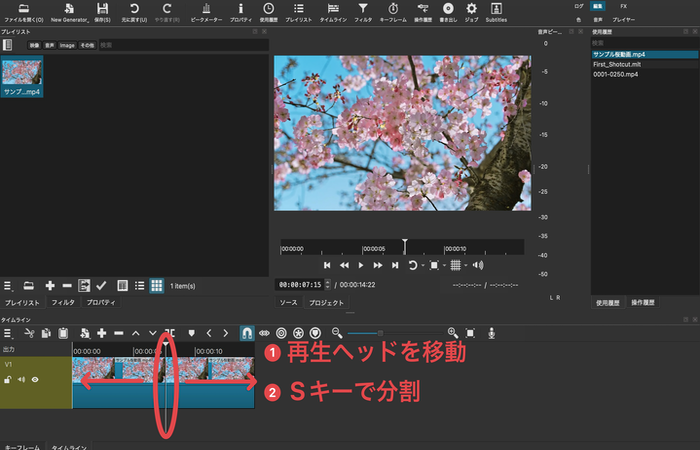The image size is (700, 450).
Task: Open the timeline hamburger menu
Action: tap(7, 332)
